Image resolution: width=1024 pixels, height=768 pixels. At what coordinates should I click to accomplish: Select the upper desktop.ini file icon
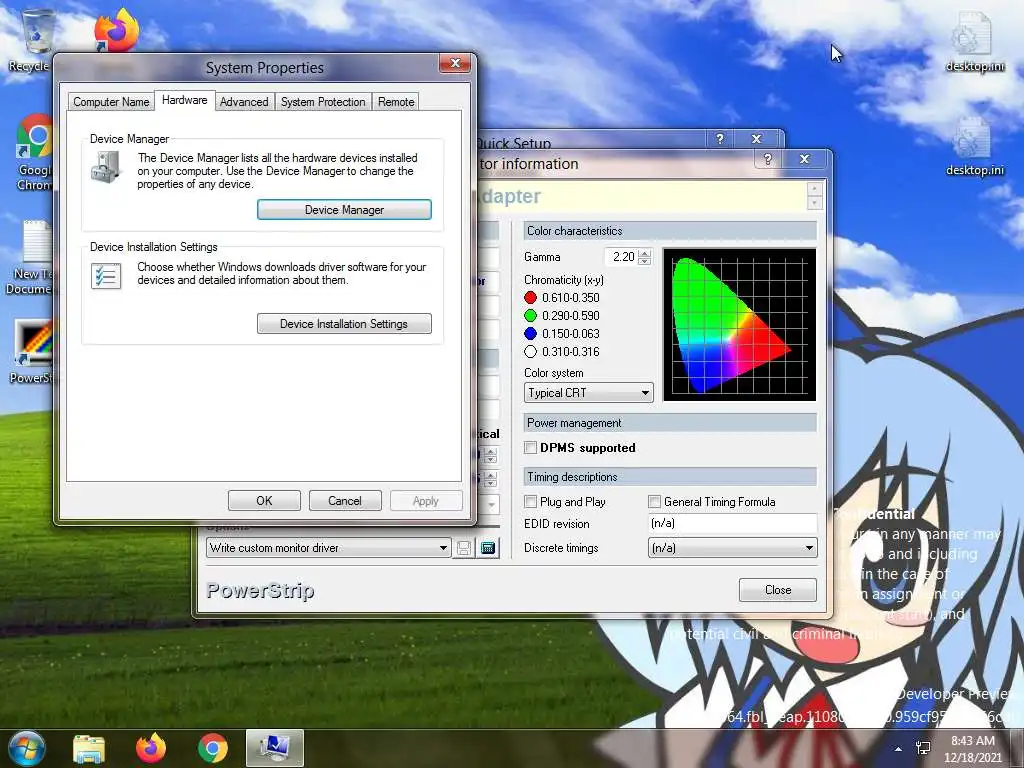974,40
